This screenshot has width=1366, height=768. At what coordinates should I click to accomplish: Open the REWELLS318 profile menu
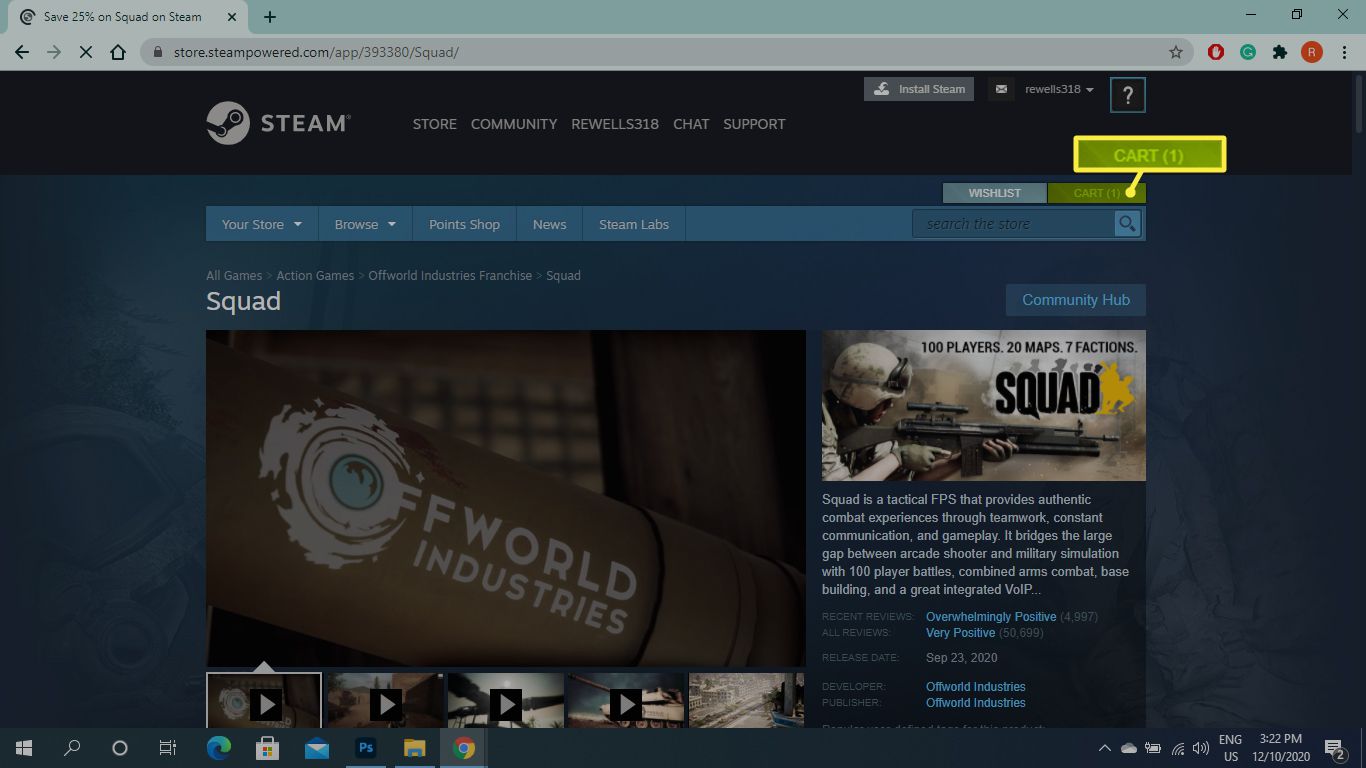pos(615,124)
